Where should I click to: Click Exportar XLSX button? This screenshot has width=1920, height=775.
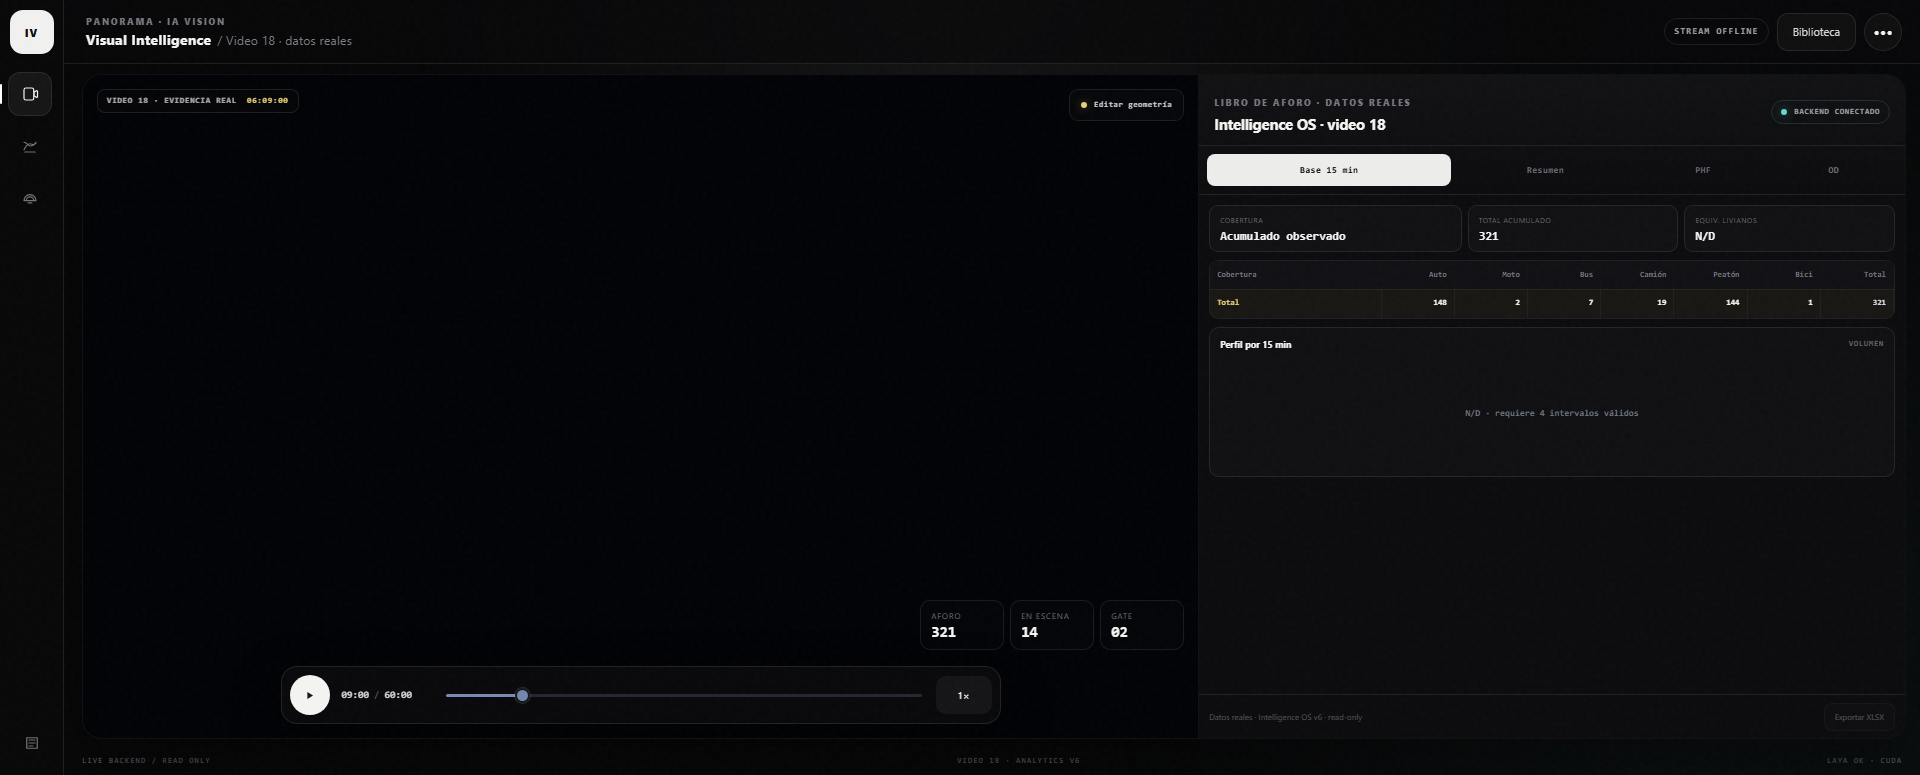click(1858, 717)
